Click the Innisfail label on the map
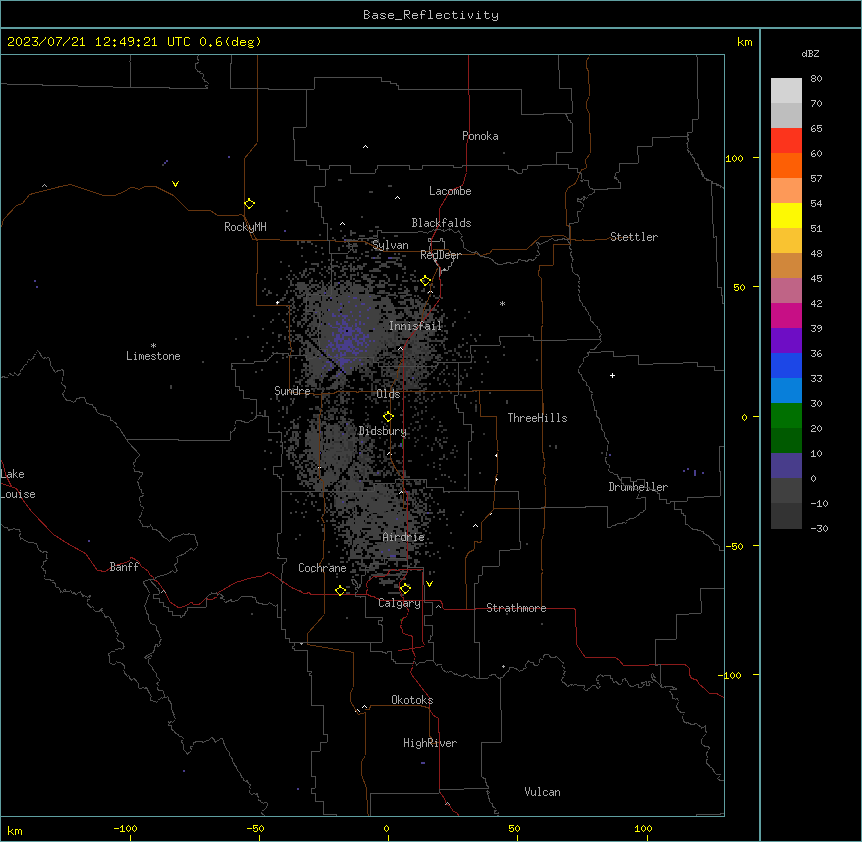862x842 pixels. 415,326
